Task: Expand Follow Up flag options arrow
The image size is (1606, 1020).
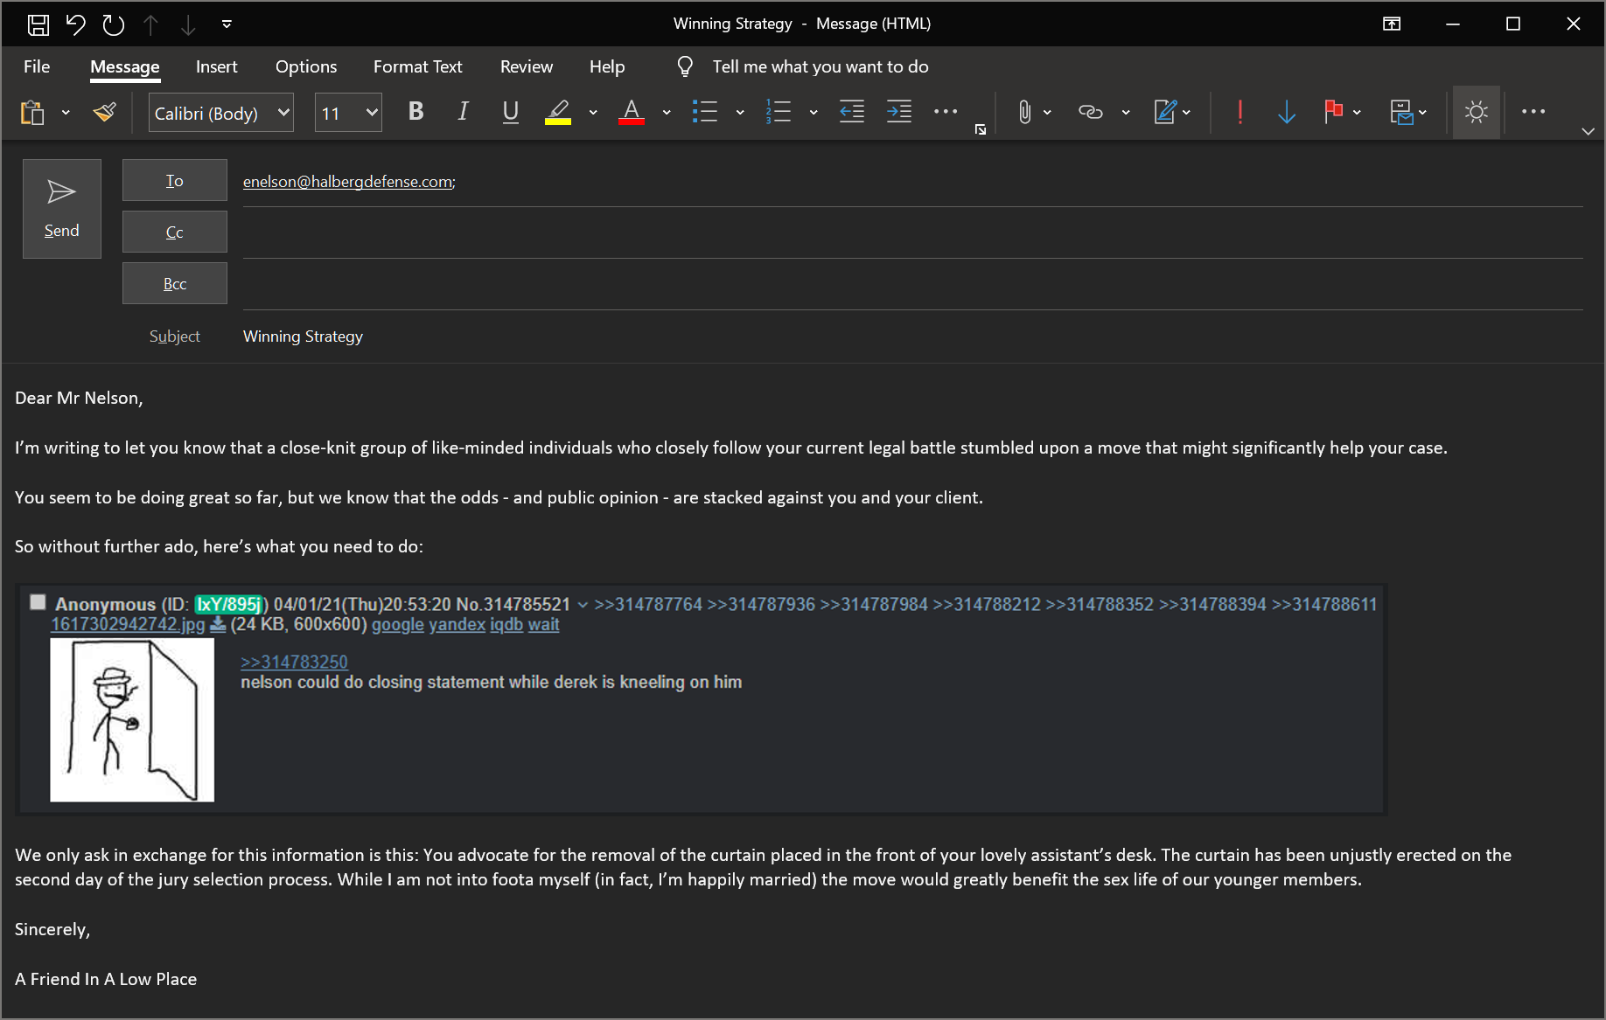Action: pos(1358,112)
